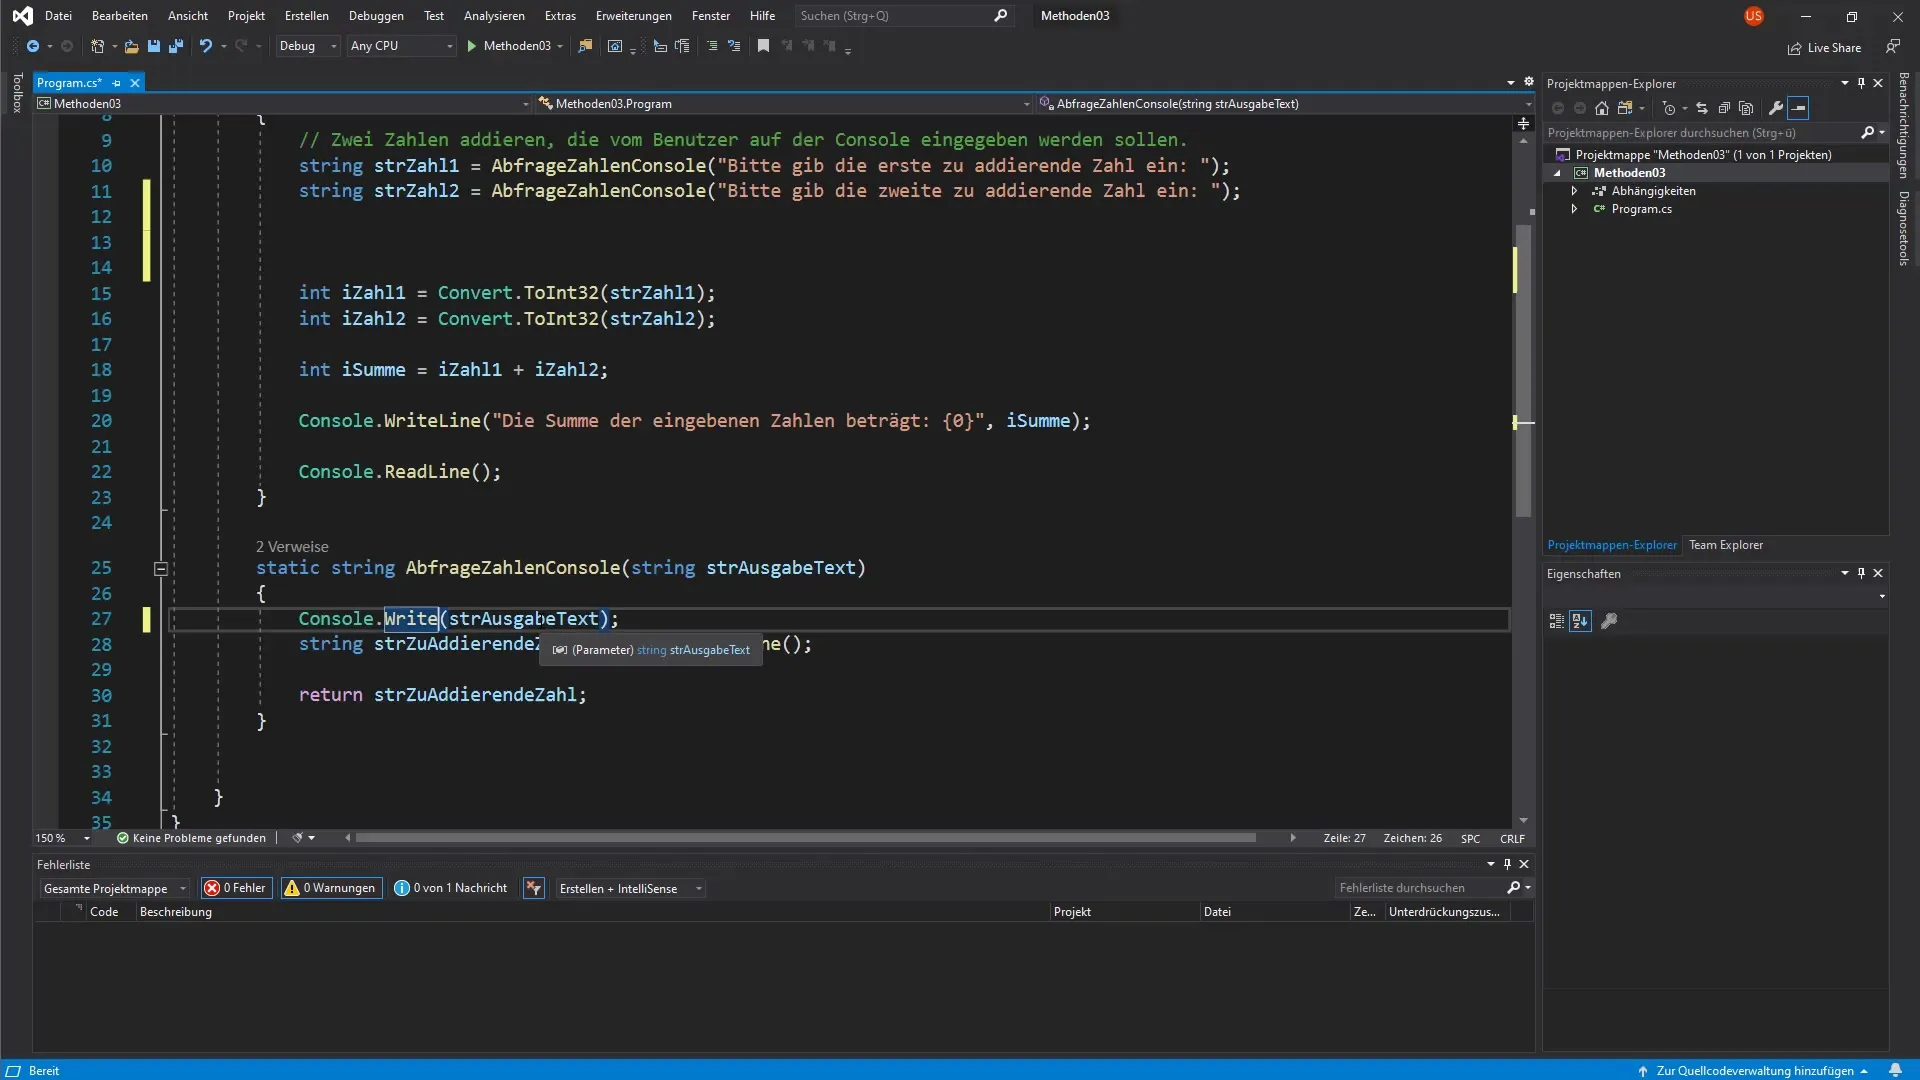Click the categorized view icon in Eigenschaften

click(1557, 621)
